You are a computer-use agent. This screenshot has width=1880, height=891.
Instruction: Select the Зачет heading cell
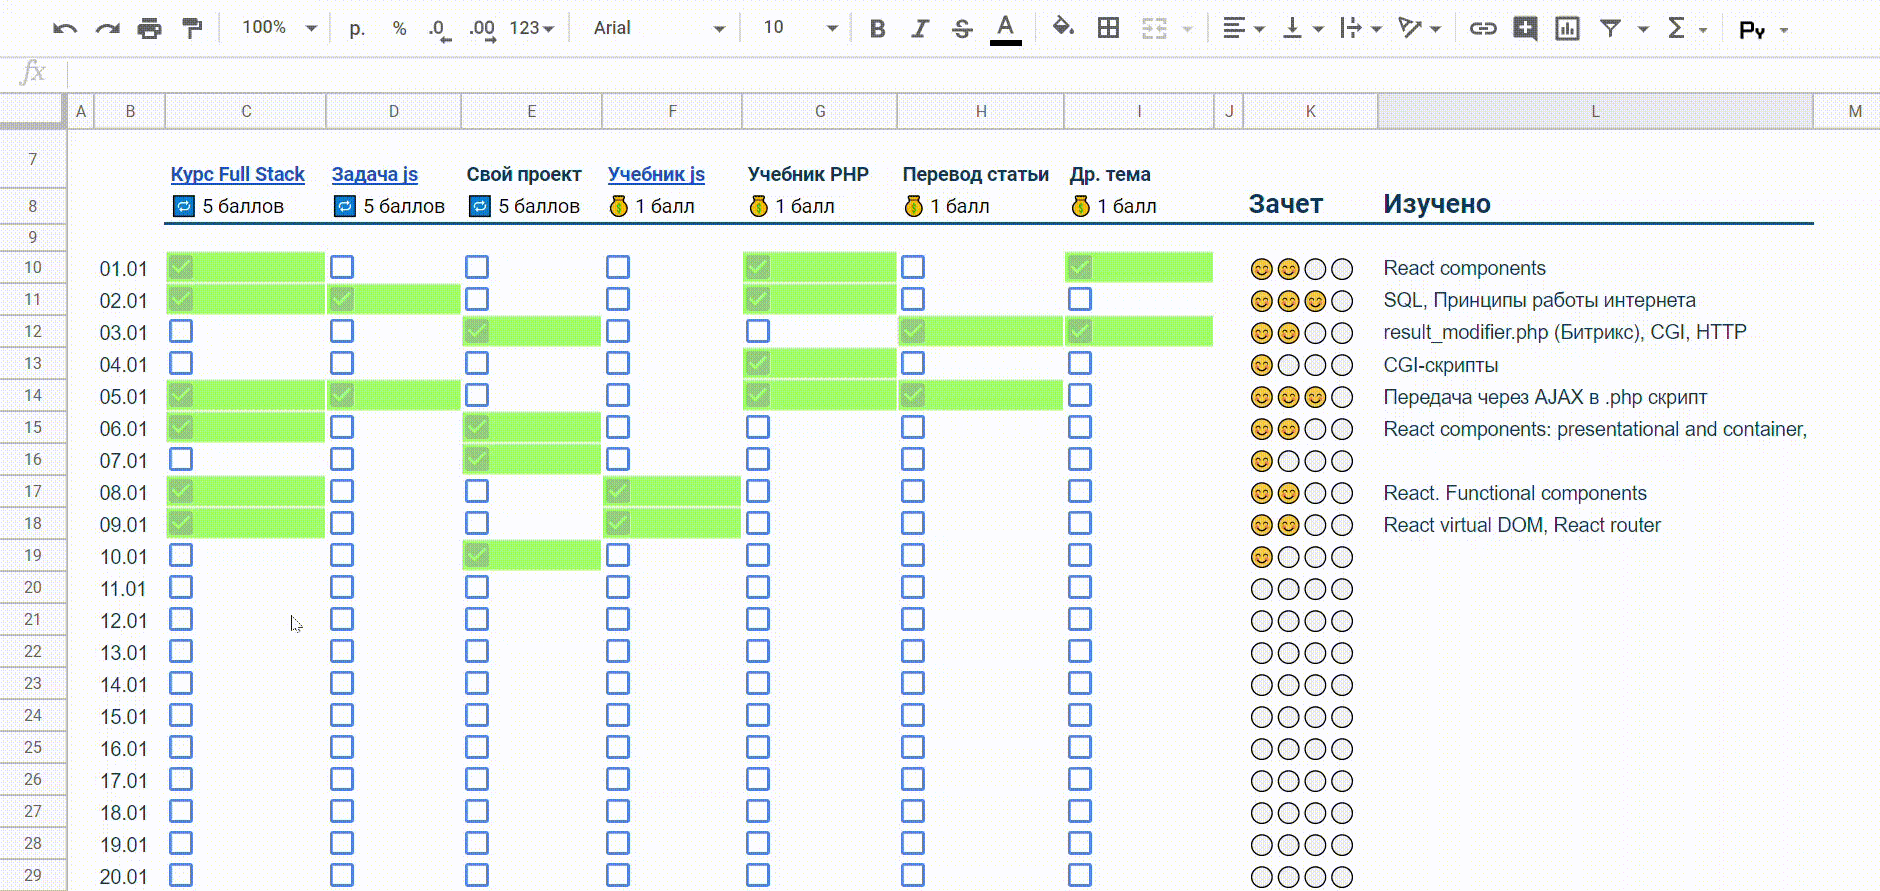(x=1310, y=204)
